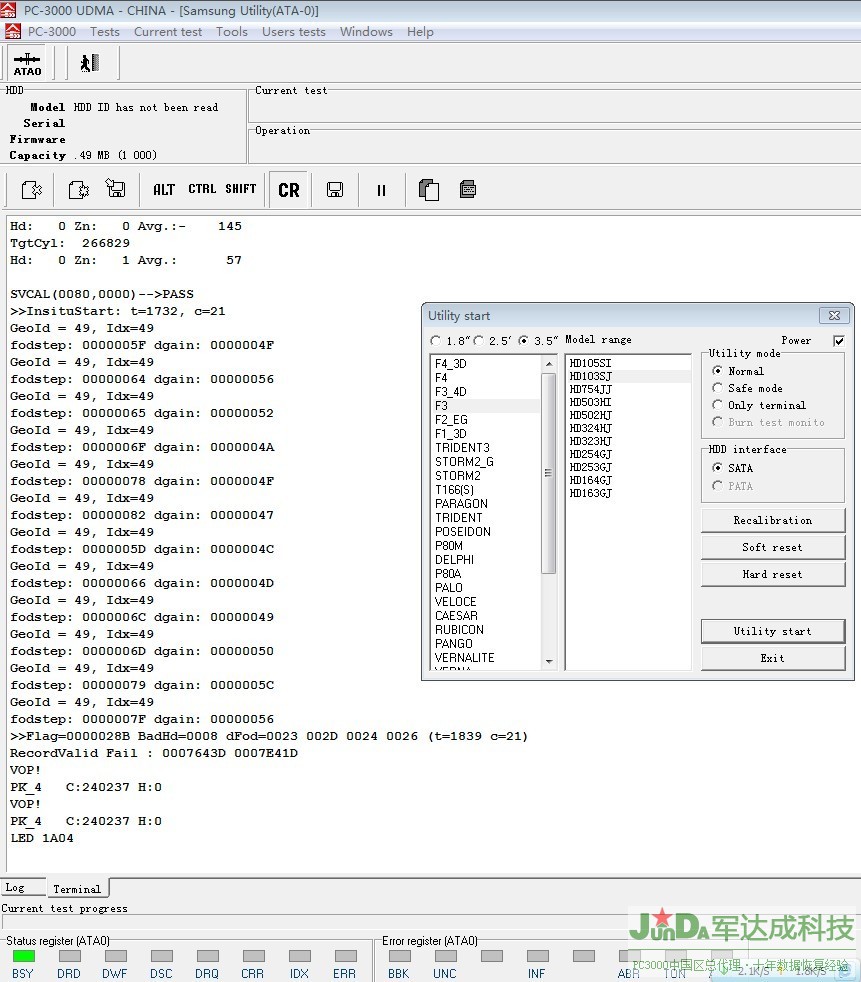Select Normal utility mode

click(718, 371)
